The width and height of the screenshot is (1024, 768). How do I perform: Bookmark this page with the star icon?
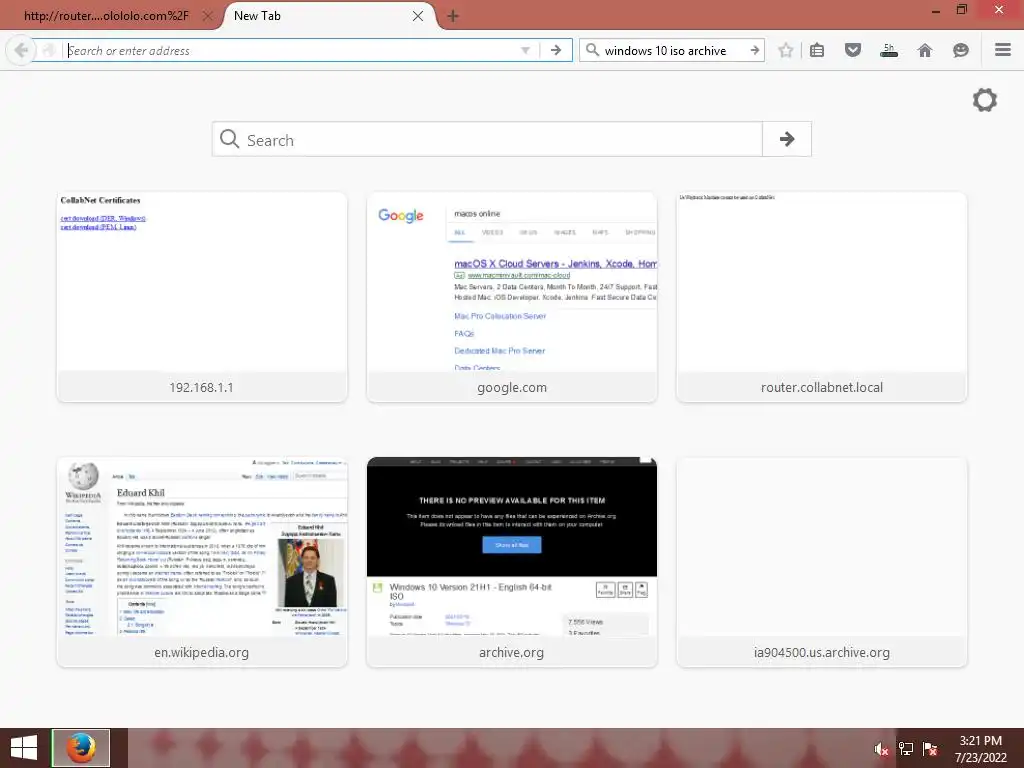(786, 50)
